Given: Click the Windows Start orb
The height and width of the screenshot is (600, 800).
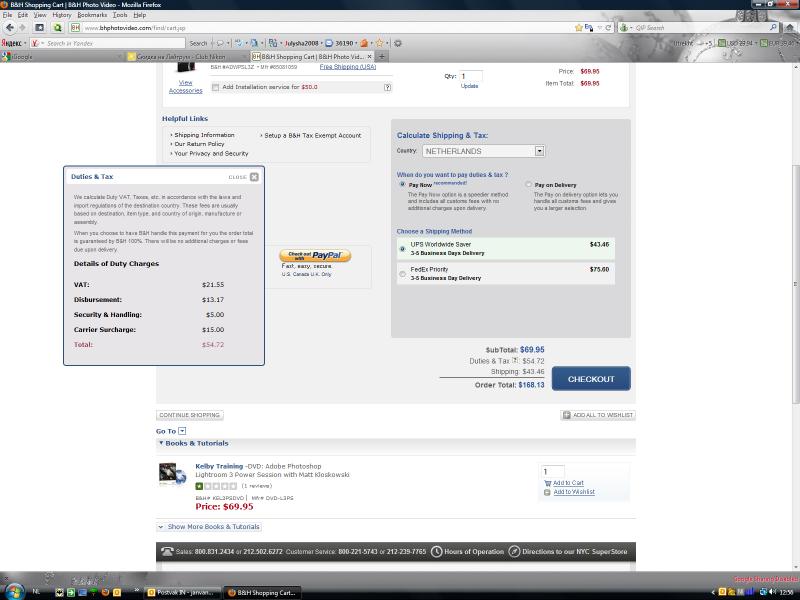Looking at the screenshot, I should tap(14, 592).
